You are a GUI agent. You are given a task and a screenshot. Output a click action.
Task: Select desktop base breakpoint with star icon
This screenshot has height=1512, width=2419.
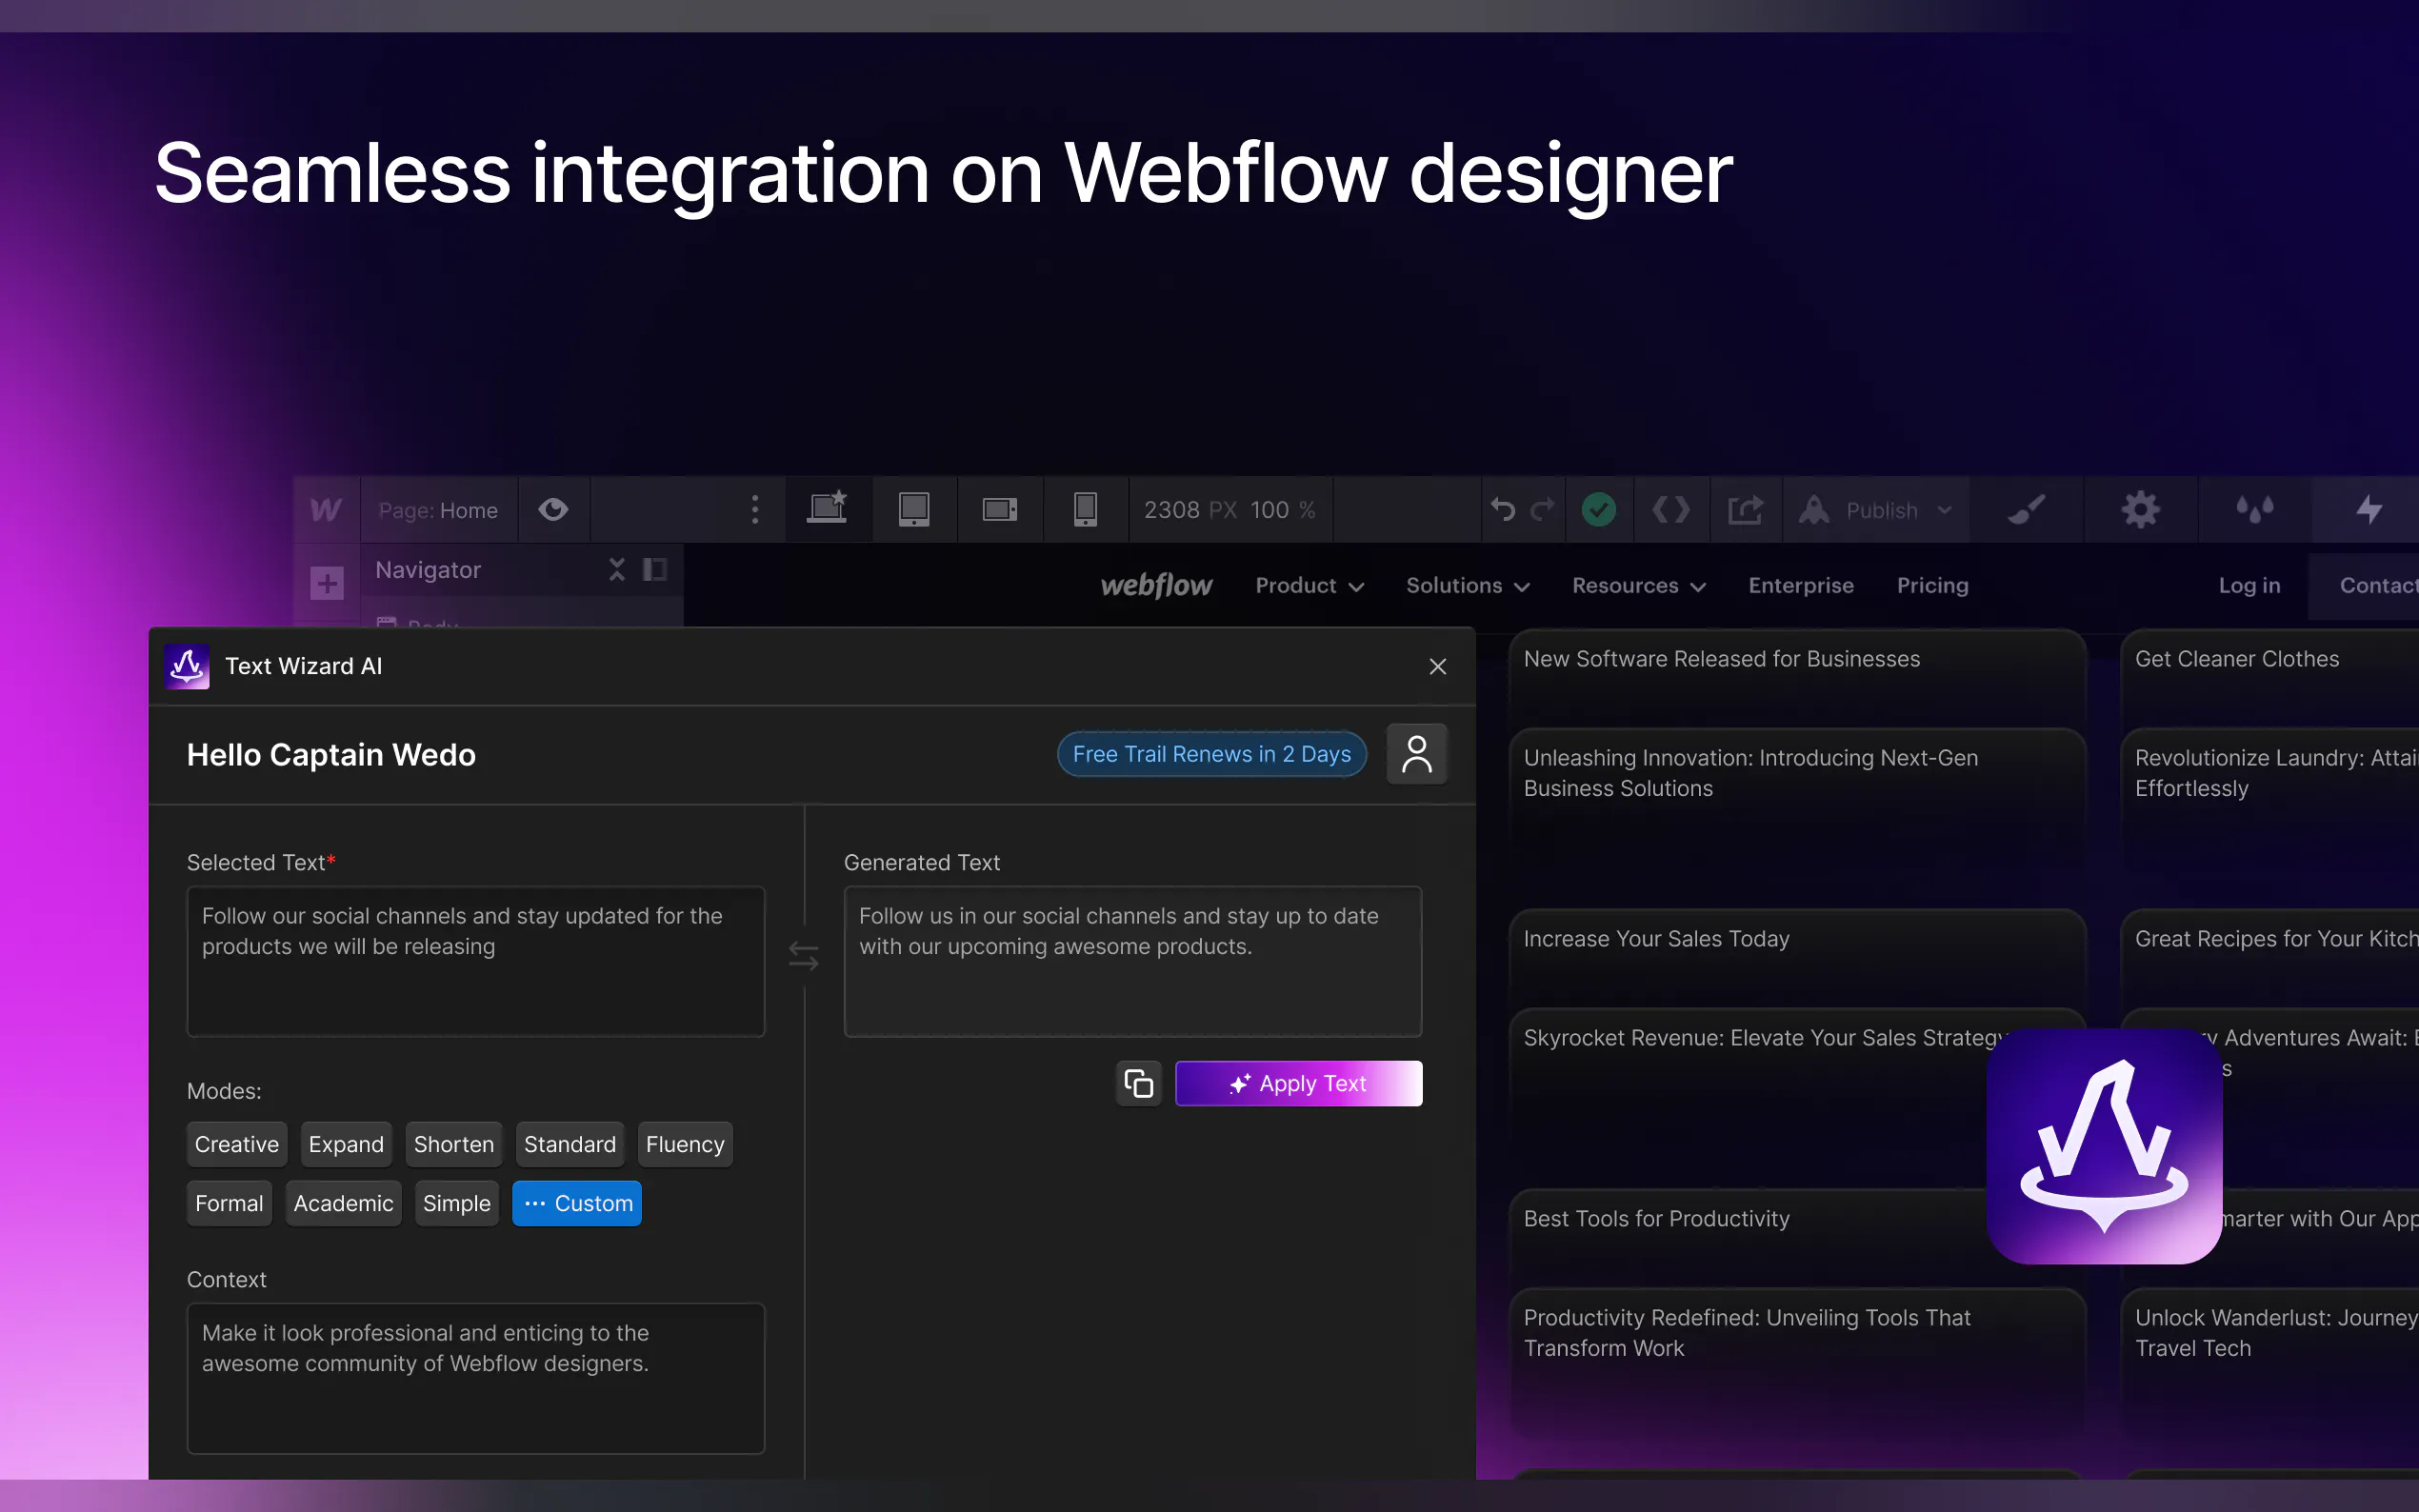tap(828, 509)
